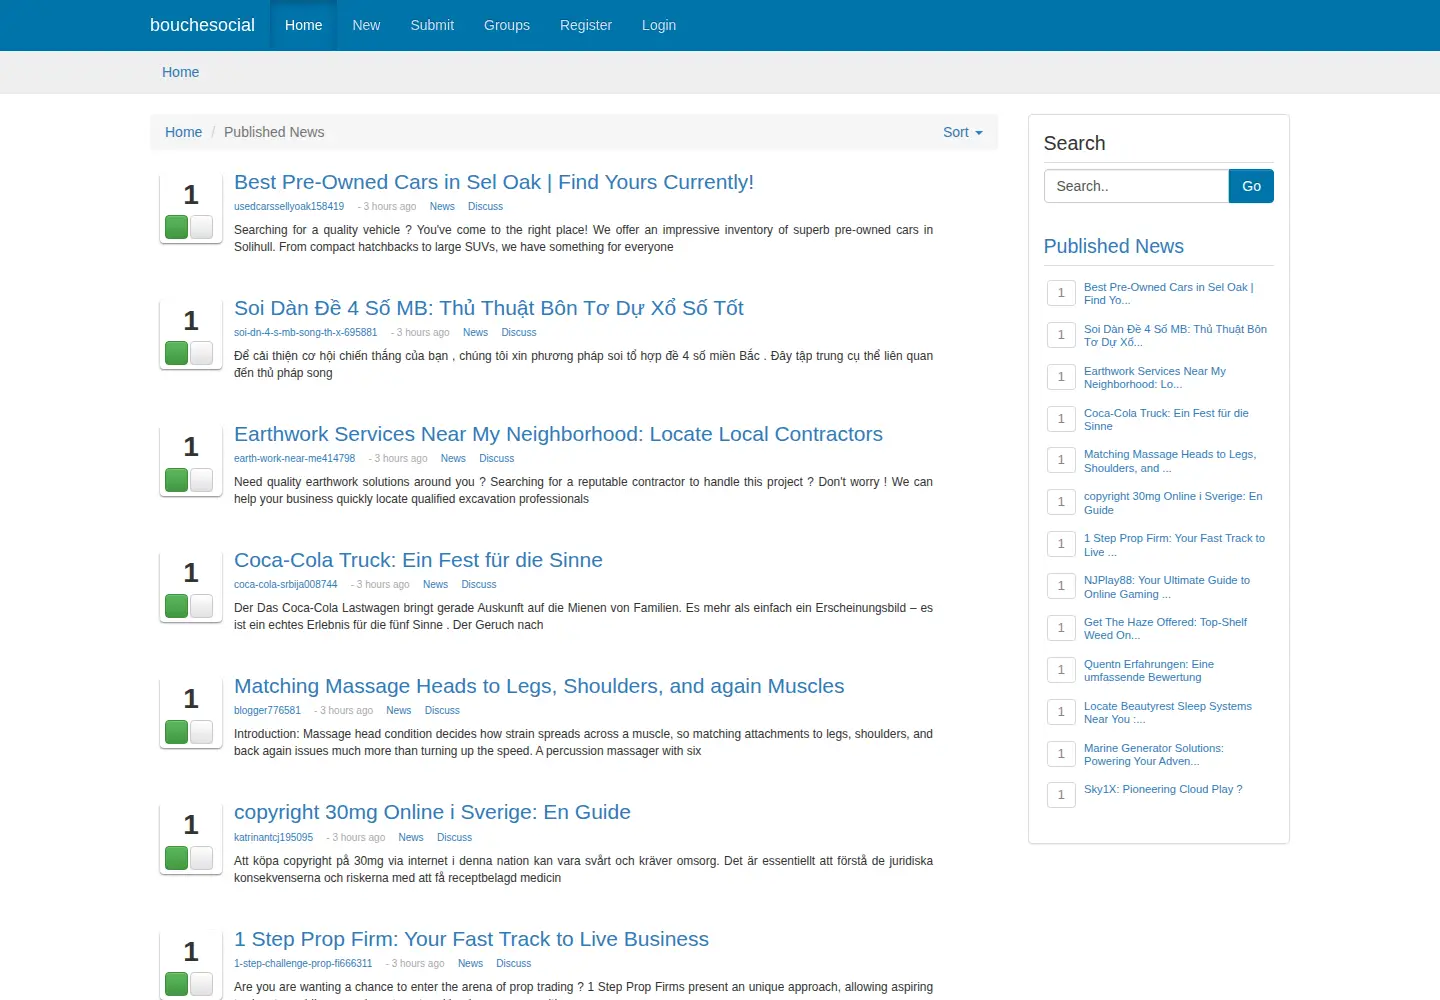Open the 1 Step Prop Firm article title
1440x1000 pixels.
(471, 939)
